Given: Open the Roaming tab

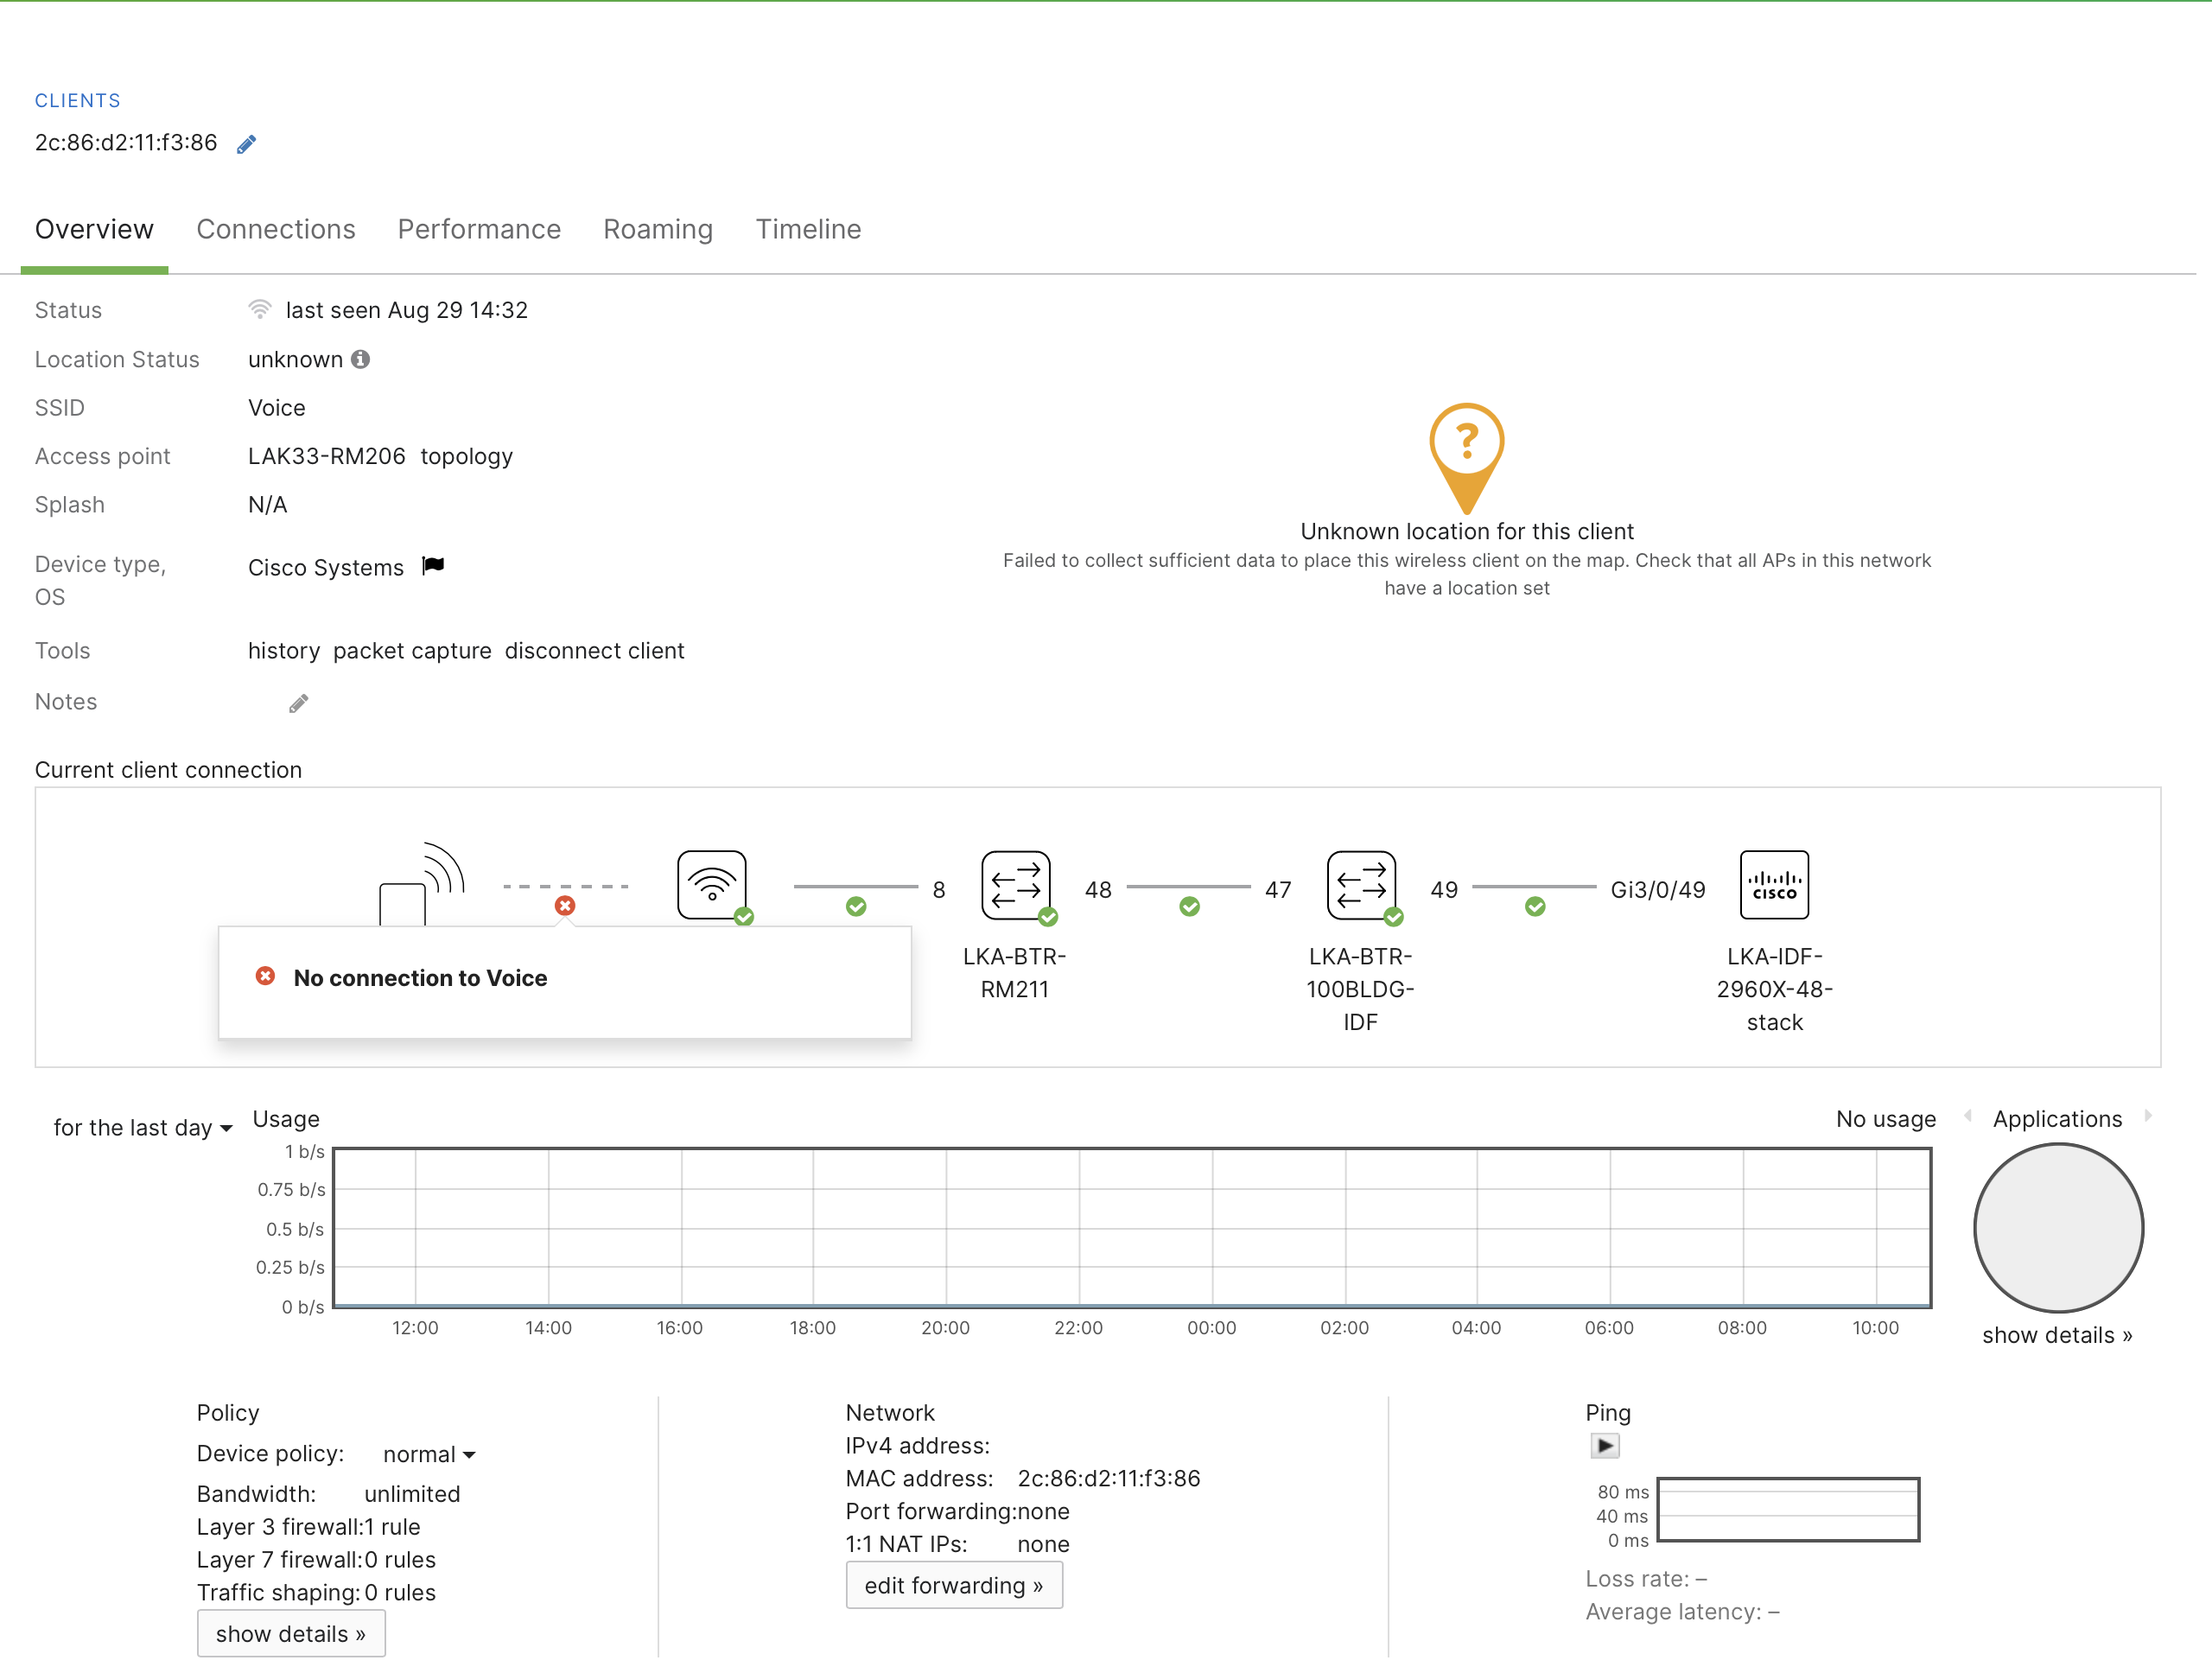Looking at the screenshot, I should pos(657,229).
